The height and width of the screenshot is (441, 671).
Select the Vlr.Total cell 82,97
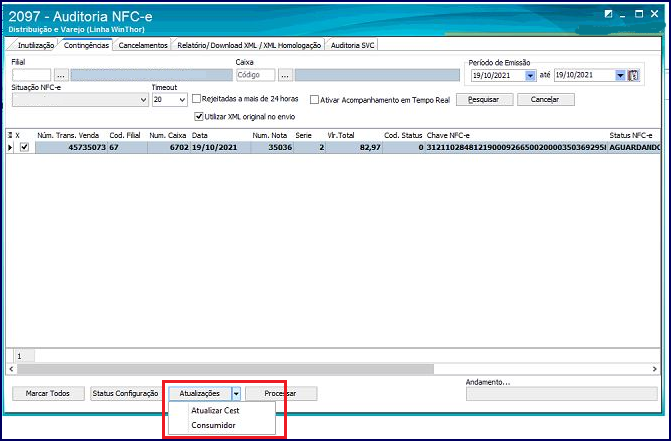click(354, 147)
